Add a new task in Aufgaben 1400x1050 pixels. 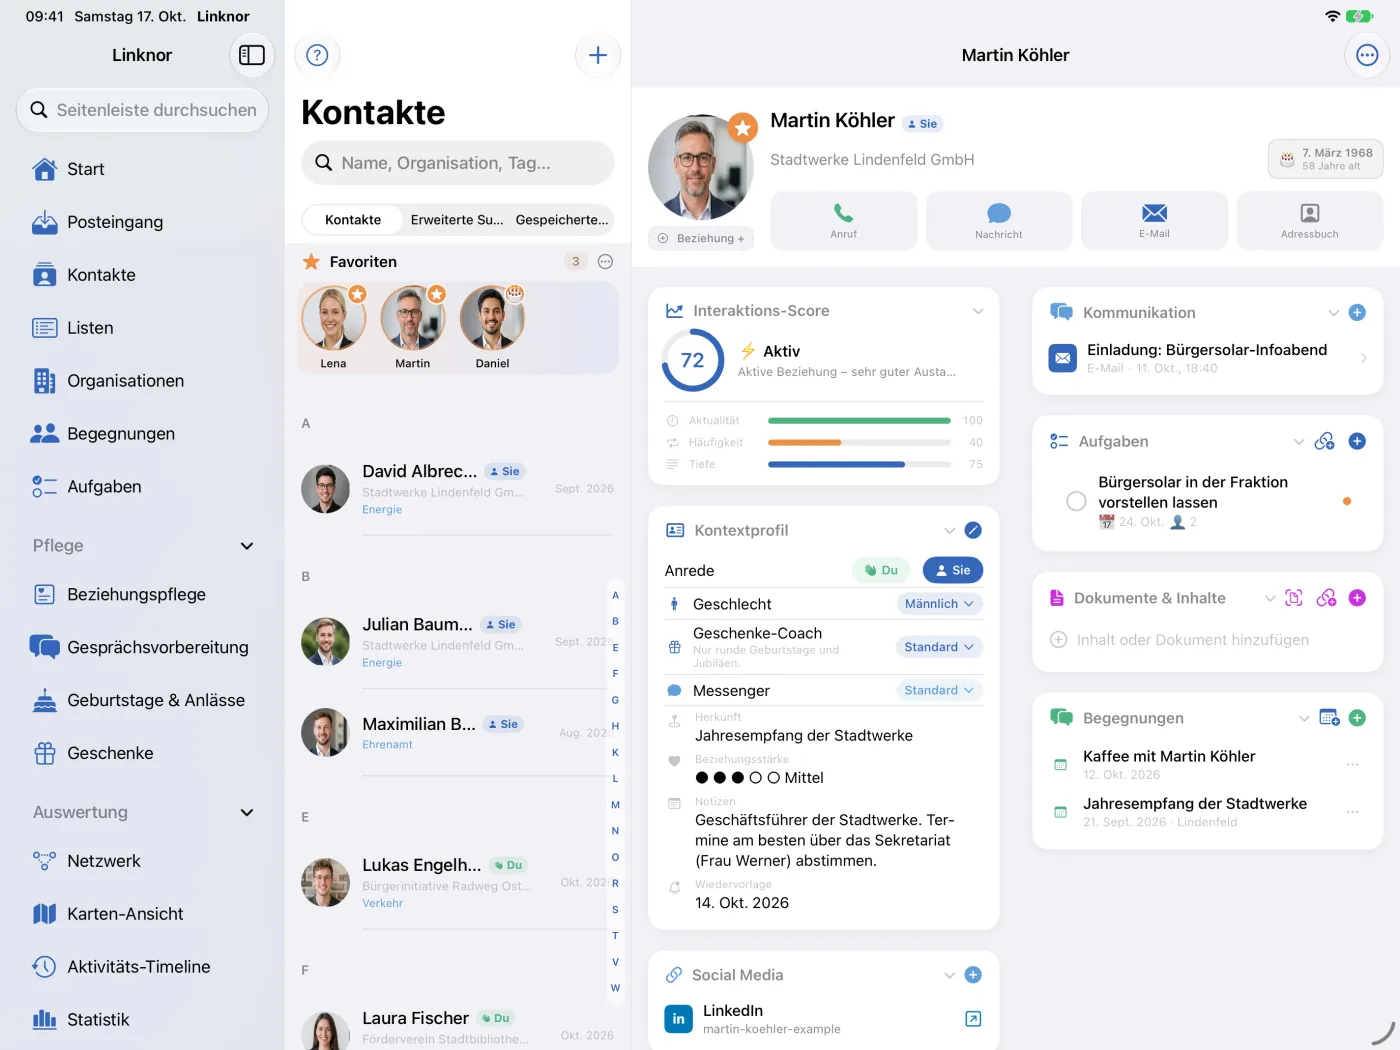coord(1357,441)
